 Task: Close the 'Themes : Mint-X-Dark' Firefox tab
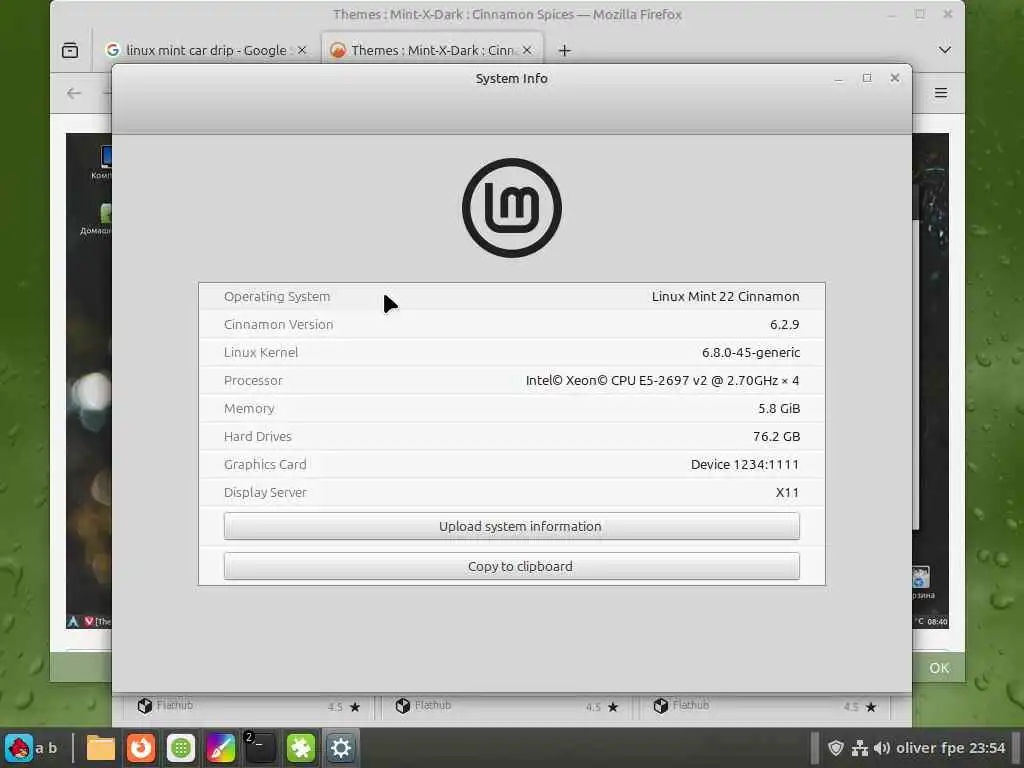tap(527, 50)
